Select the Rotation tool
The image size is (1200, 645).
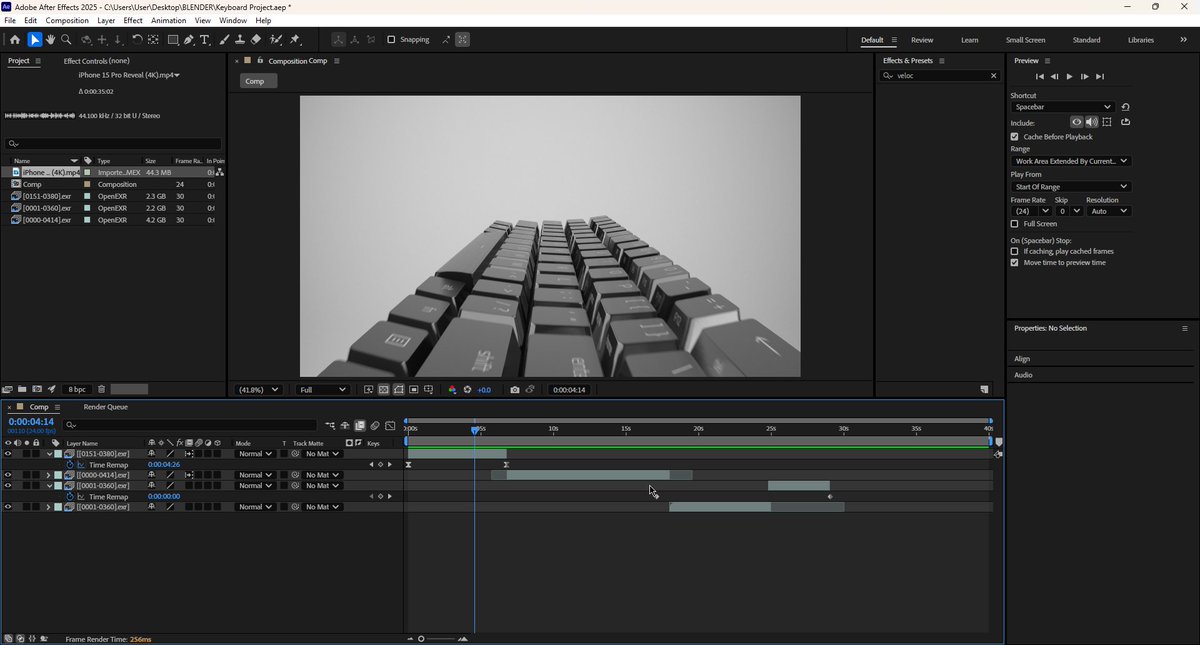[x=137, y=40]
